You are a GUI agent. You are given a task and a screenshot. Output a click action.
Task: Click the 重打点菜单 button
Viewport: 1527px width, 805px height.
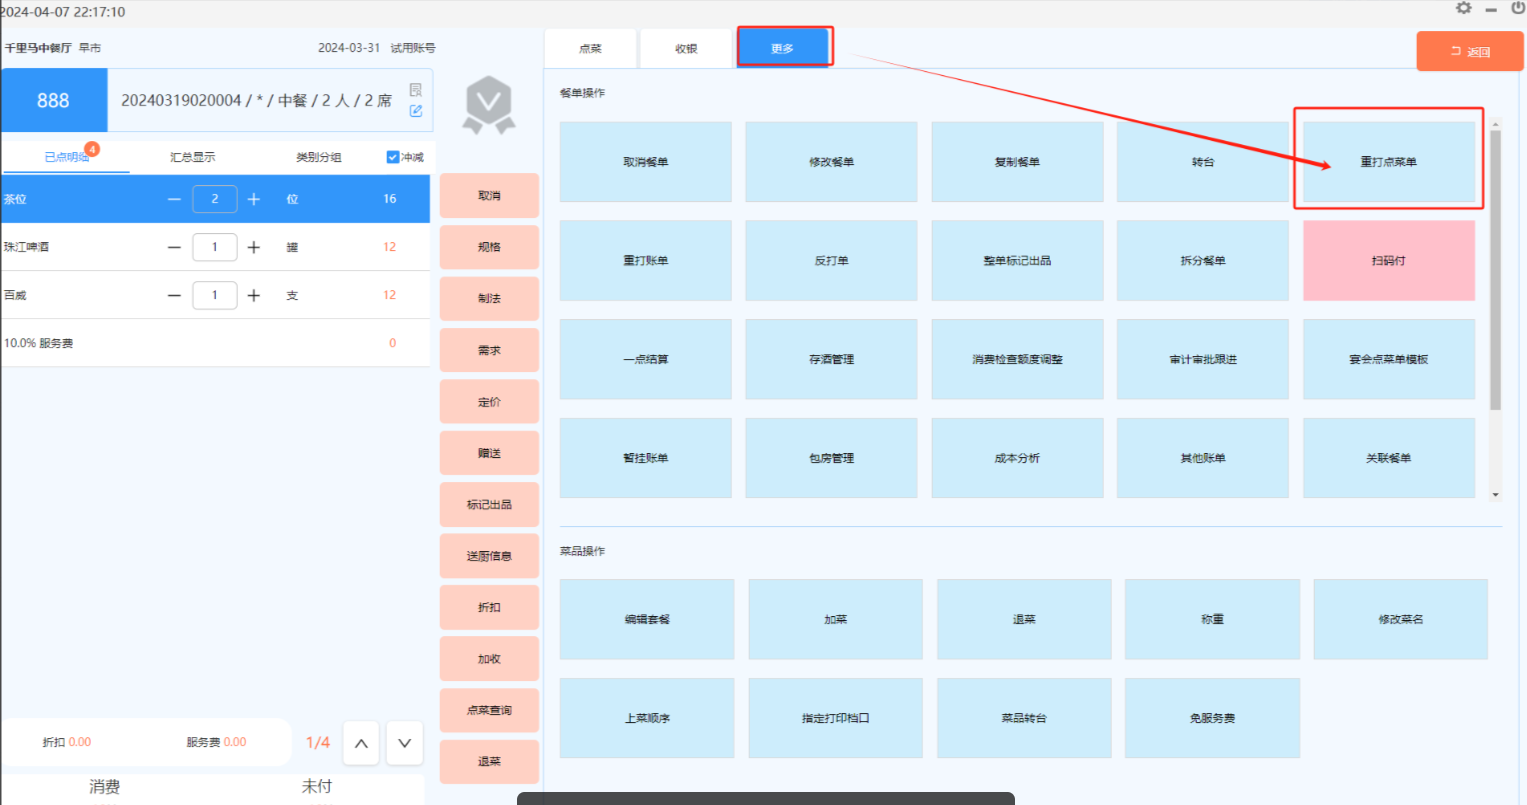1388,162
